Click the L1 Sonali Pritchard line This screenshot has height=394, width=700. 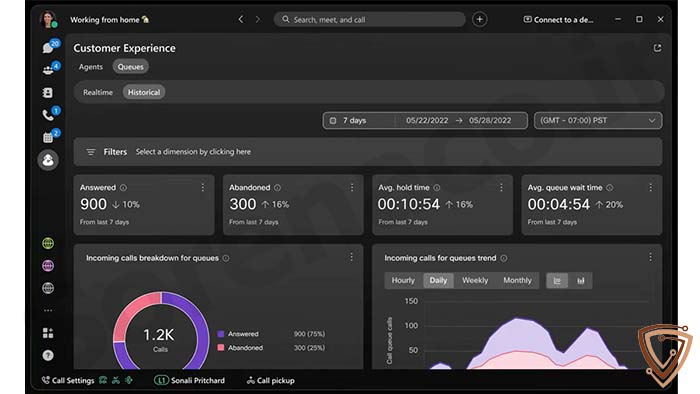(190, 381)
